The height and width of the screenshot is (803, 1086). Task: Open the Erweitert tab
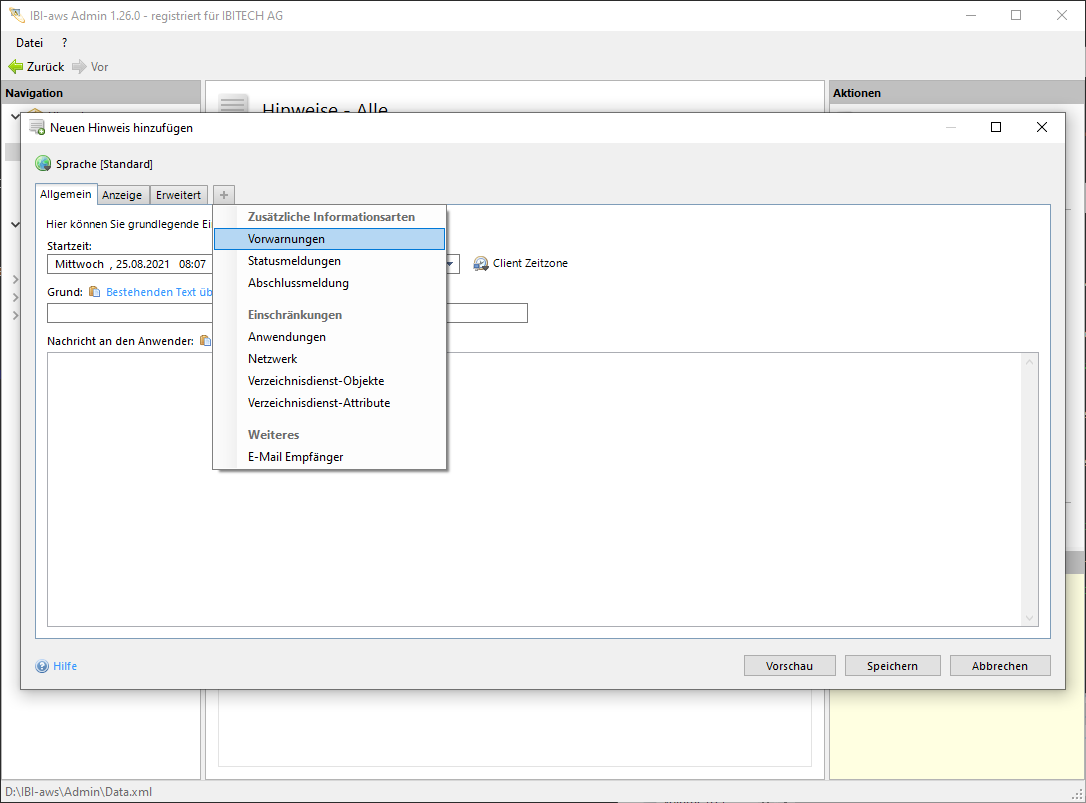[178, 195]
